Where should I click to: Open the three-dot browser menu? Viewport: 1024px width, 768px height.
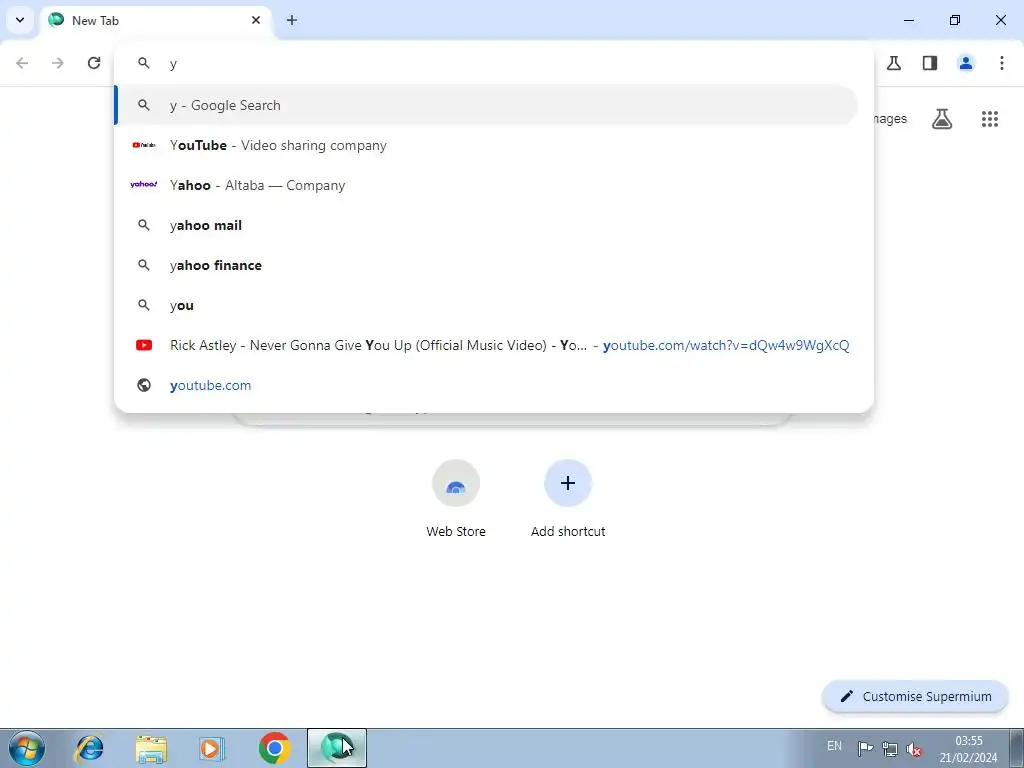1002,63
